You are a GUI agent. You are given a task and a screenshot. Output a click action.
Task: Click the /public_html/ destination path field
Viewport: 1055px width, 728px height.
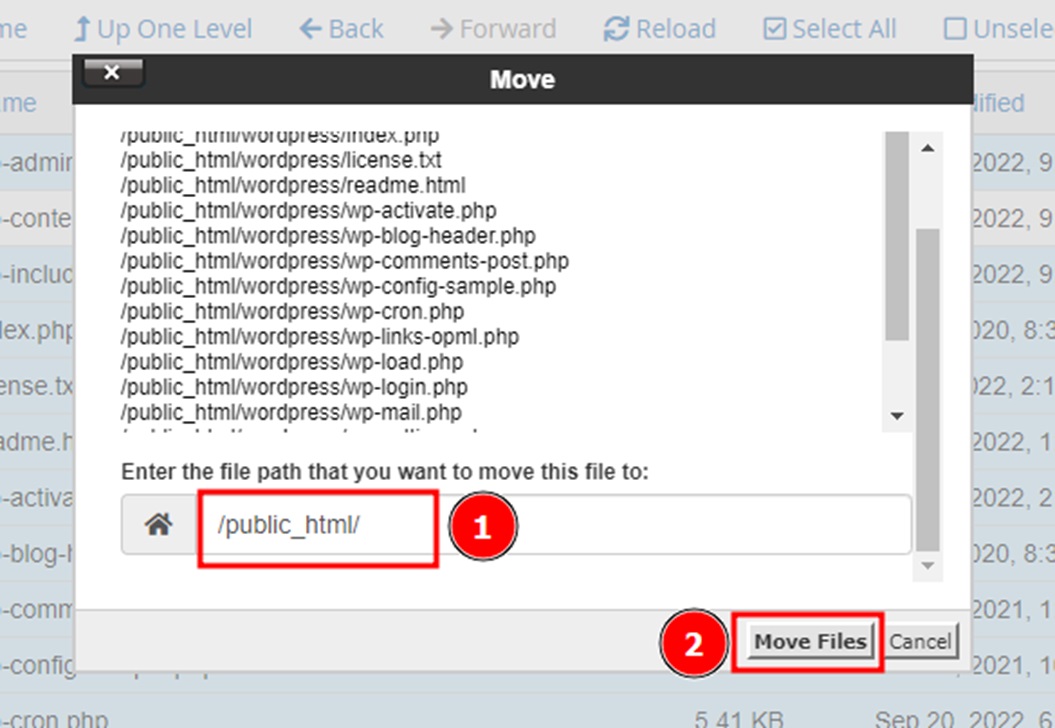pos(554,524)
